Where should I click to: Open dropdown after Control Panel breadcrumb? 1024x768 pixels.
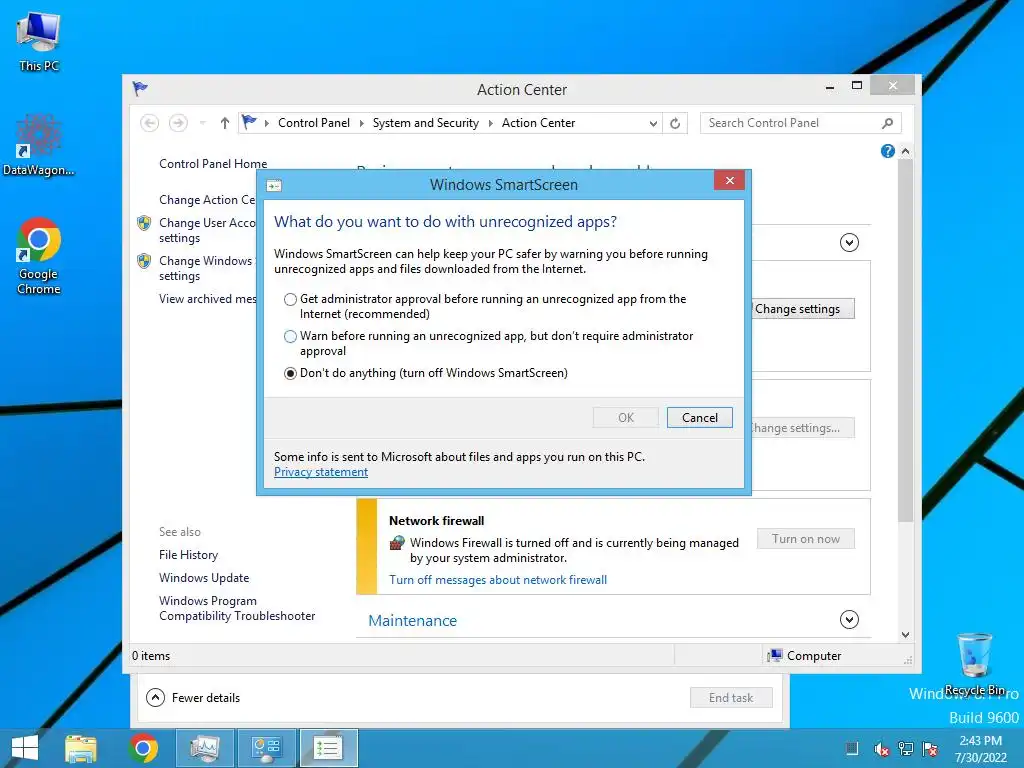[361, 123]
